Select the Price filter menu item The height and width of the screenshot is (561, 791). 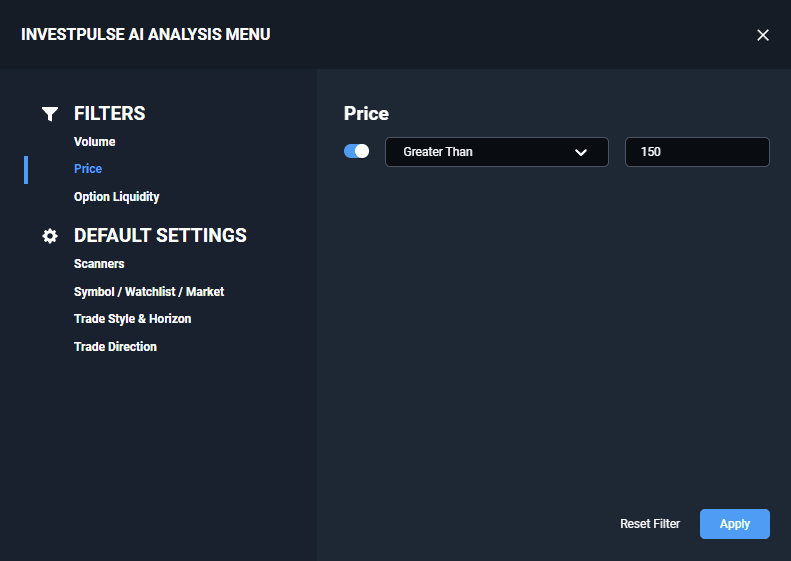[x=88, y=169]
